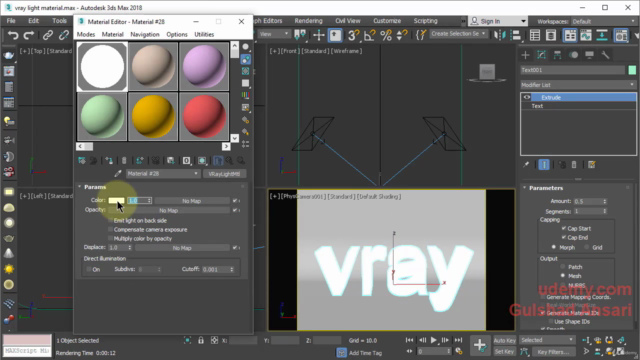Toggle the Percent Snap icon
The height and width of the screenshot is (360, 640).
pyautogui.click(x=386, y=36)
